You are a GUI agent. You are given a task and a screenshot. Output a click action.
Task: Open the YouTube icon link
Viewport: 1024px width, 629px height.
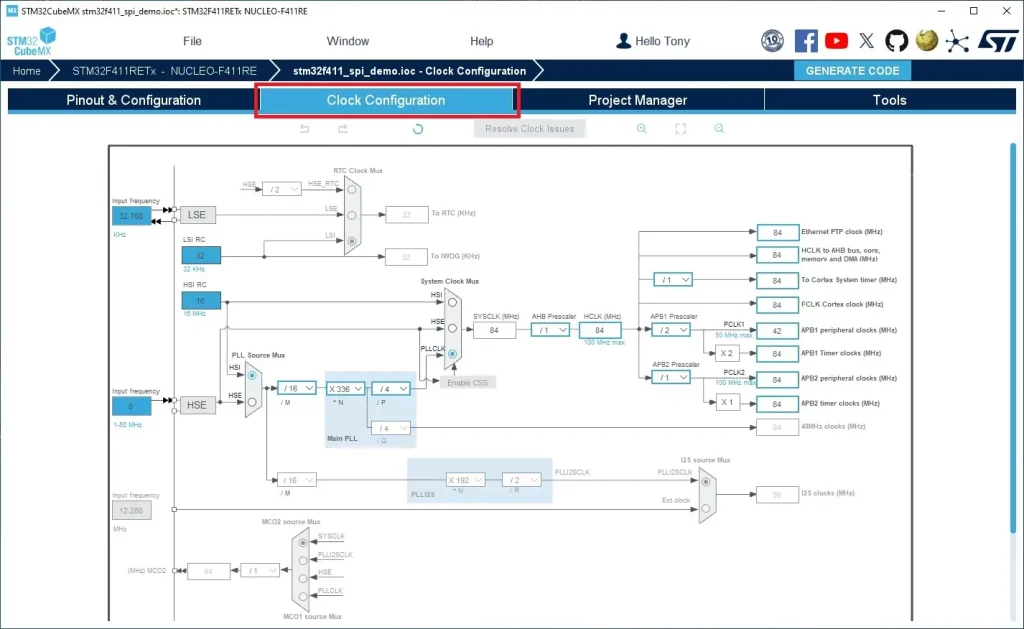(x=836, y=41)
